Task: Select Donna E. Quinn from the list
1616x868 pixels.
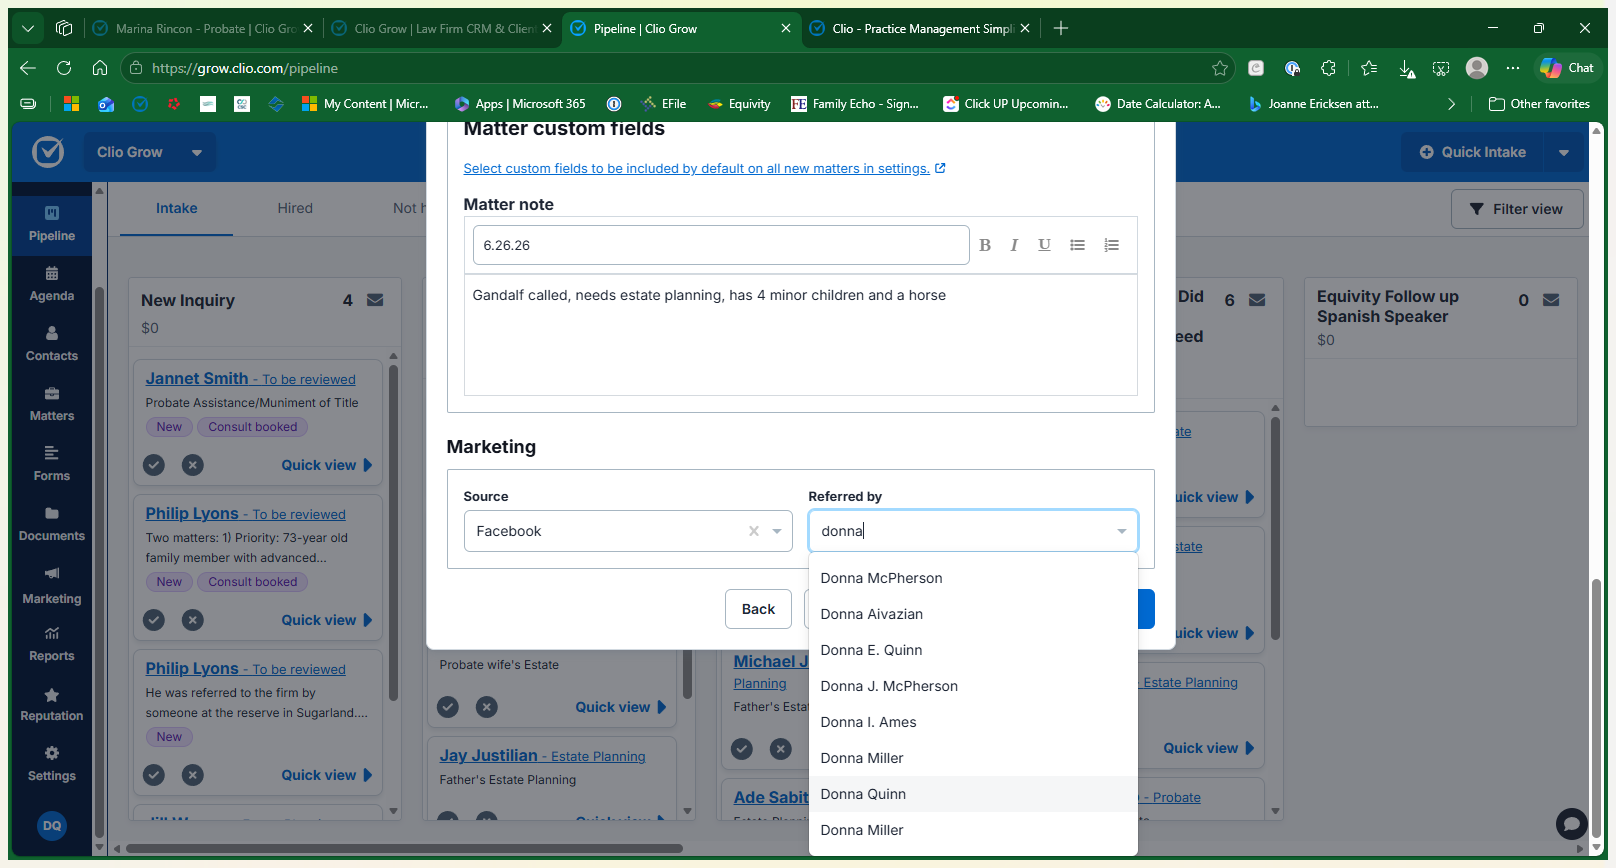Action: 973,650
